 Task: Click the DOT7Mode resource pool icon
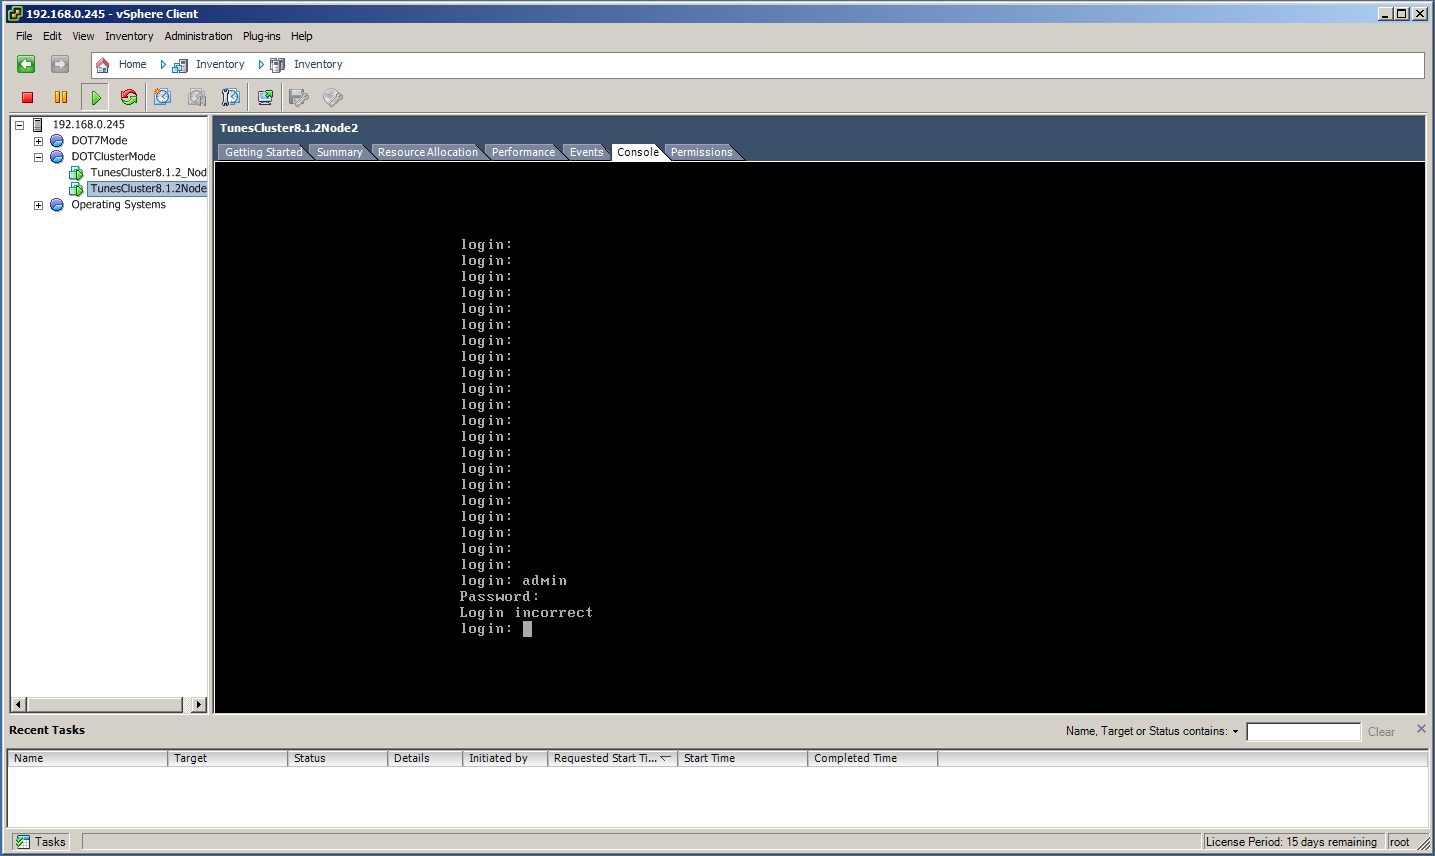pos(57,141)
